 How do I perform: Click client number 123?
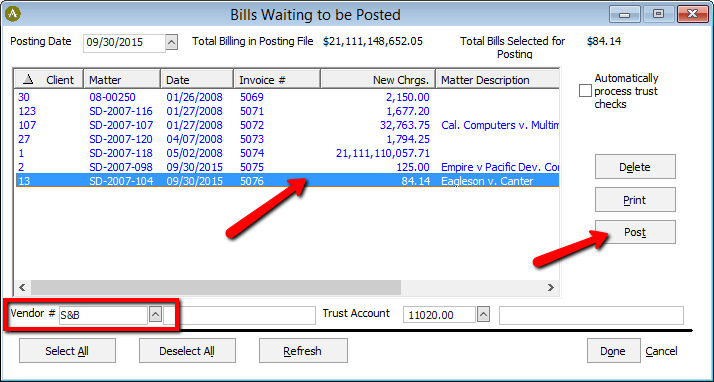[x=27, y=111]
